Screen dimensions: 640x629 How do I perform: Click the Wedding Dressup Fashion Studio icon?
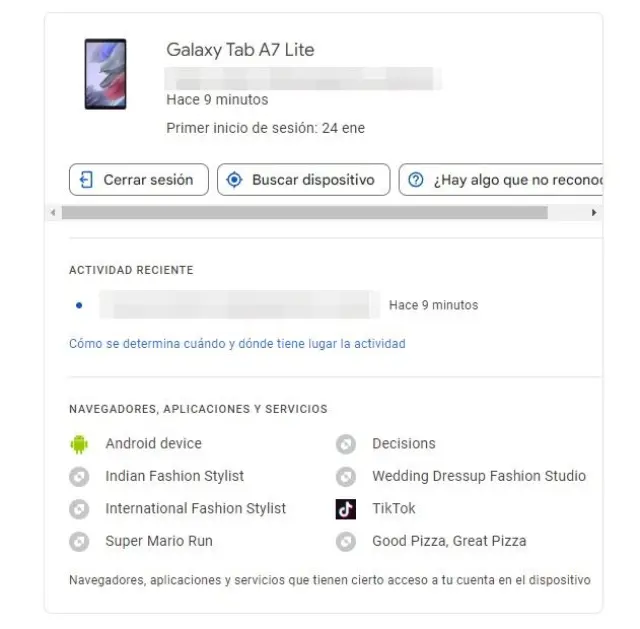point(346,477)
